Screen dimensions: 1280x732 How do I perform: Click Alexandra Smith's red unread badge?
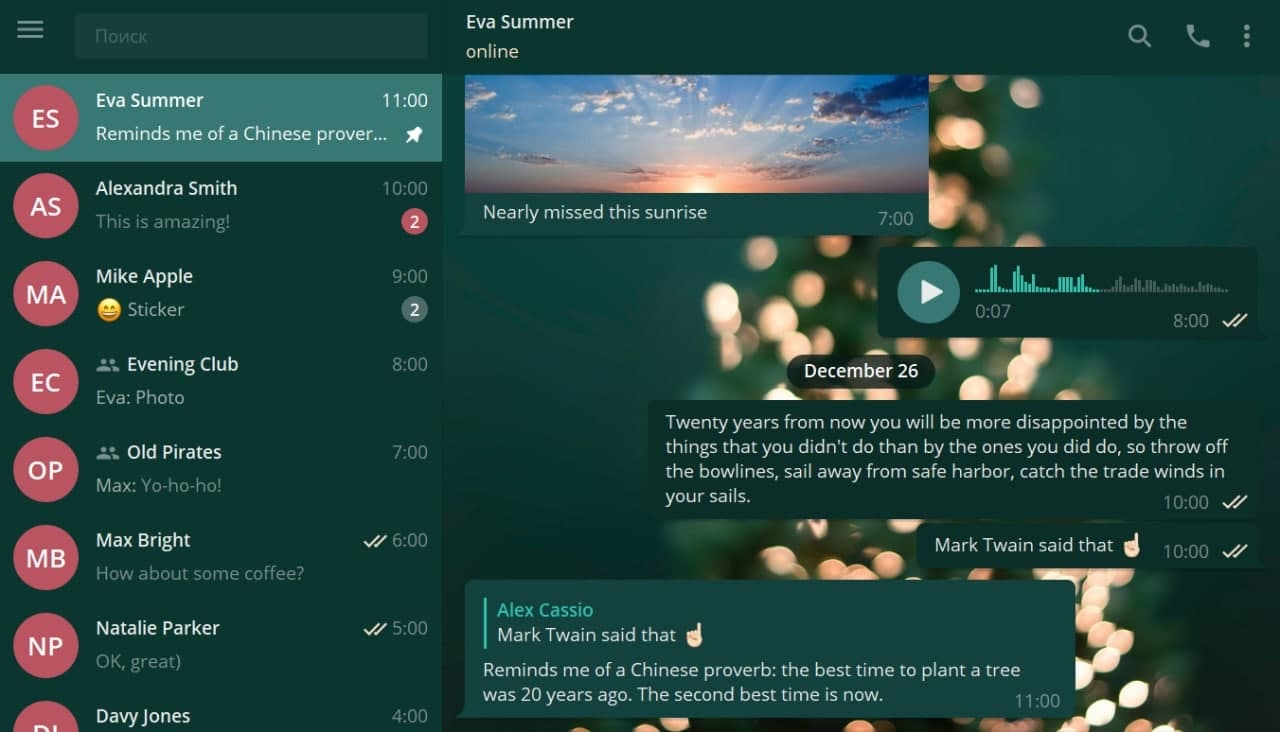[414, 222]
